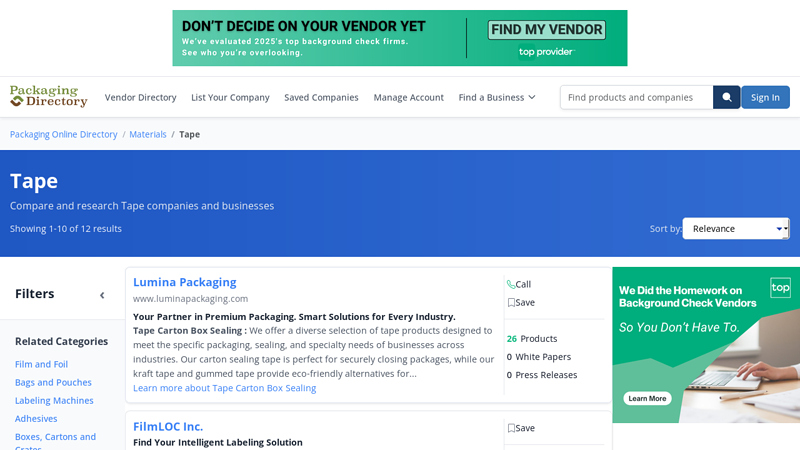Screen dimensions: 800x450
Task: Save Lumina Packaging with bookmark icon
Action: pyautogui.click(x=511, y=302)
